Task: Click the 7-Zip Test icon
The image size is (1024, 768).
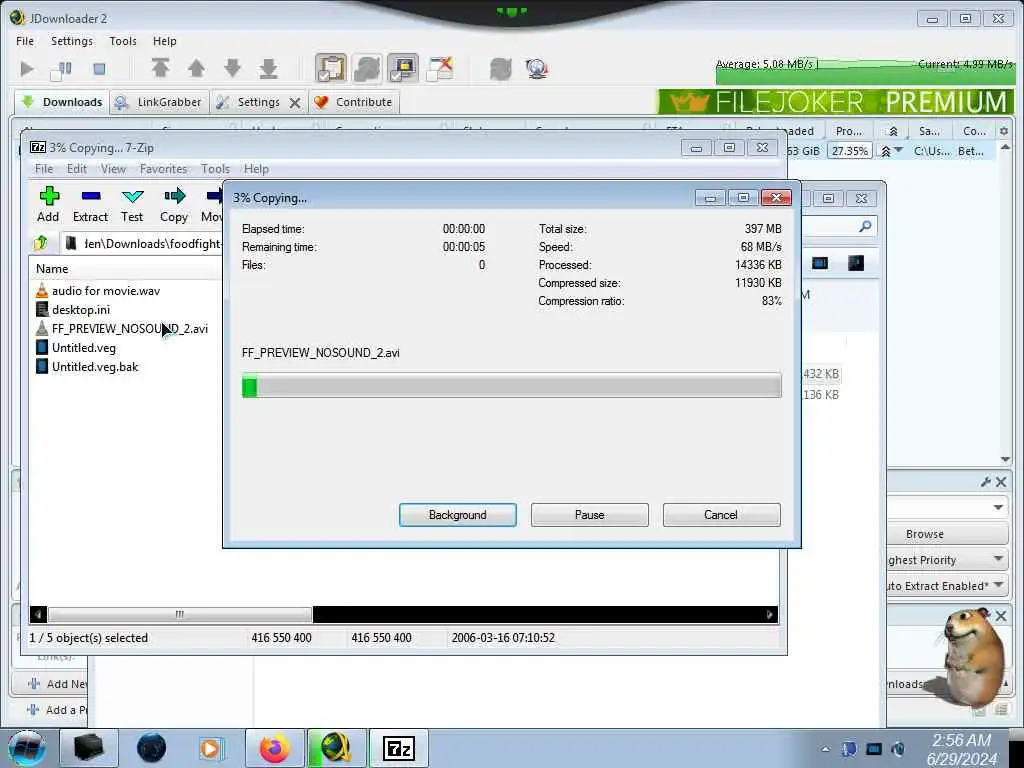Action: tap(132, 204)
